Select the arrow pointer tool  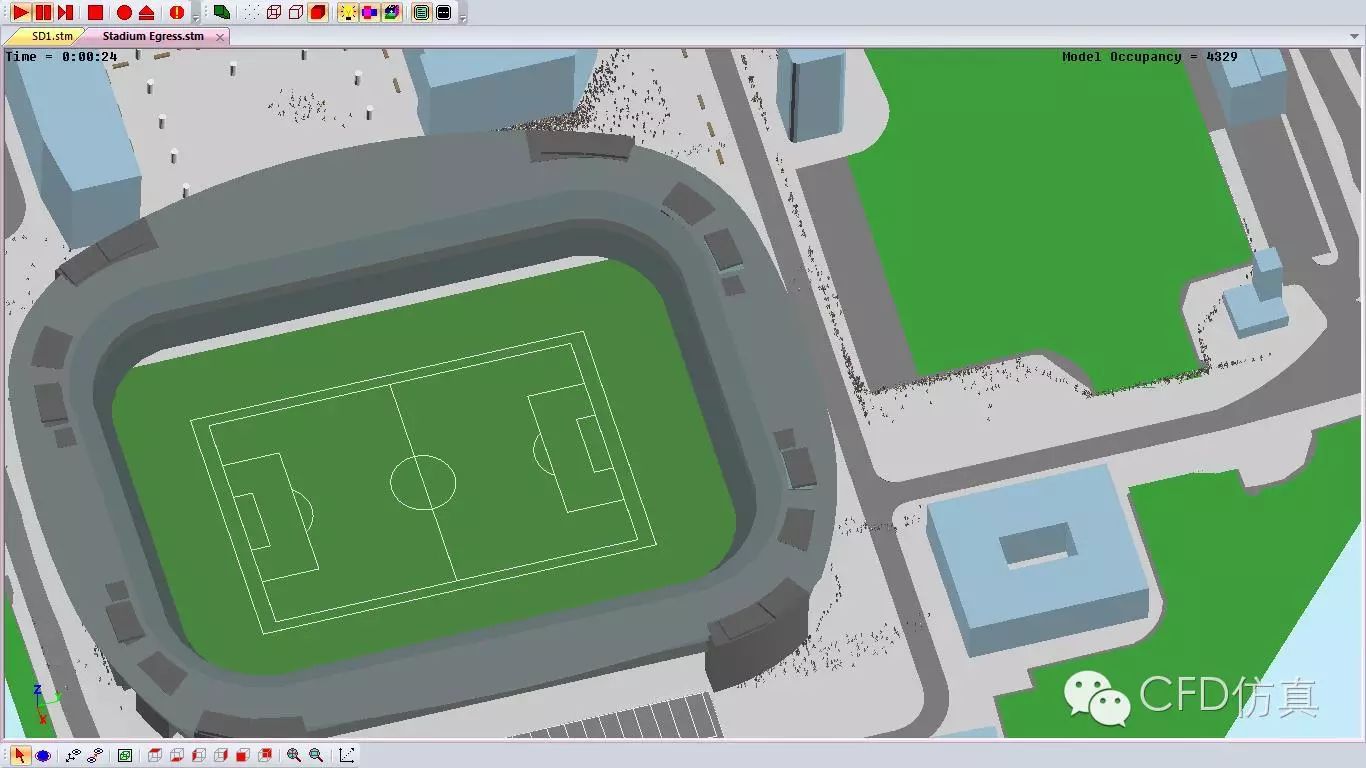click(21, 755)
